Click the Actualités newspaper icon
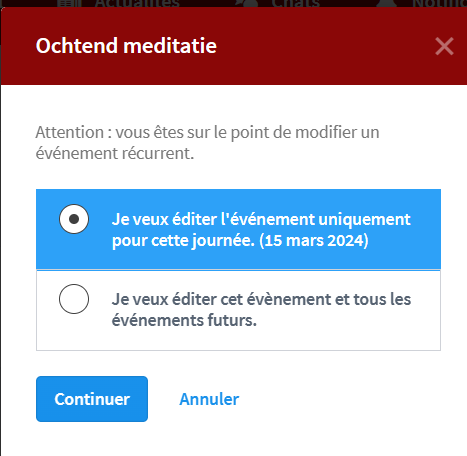This screenshot has height=456, width=467. tap(69, 3)
